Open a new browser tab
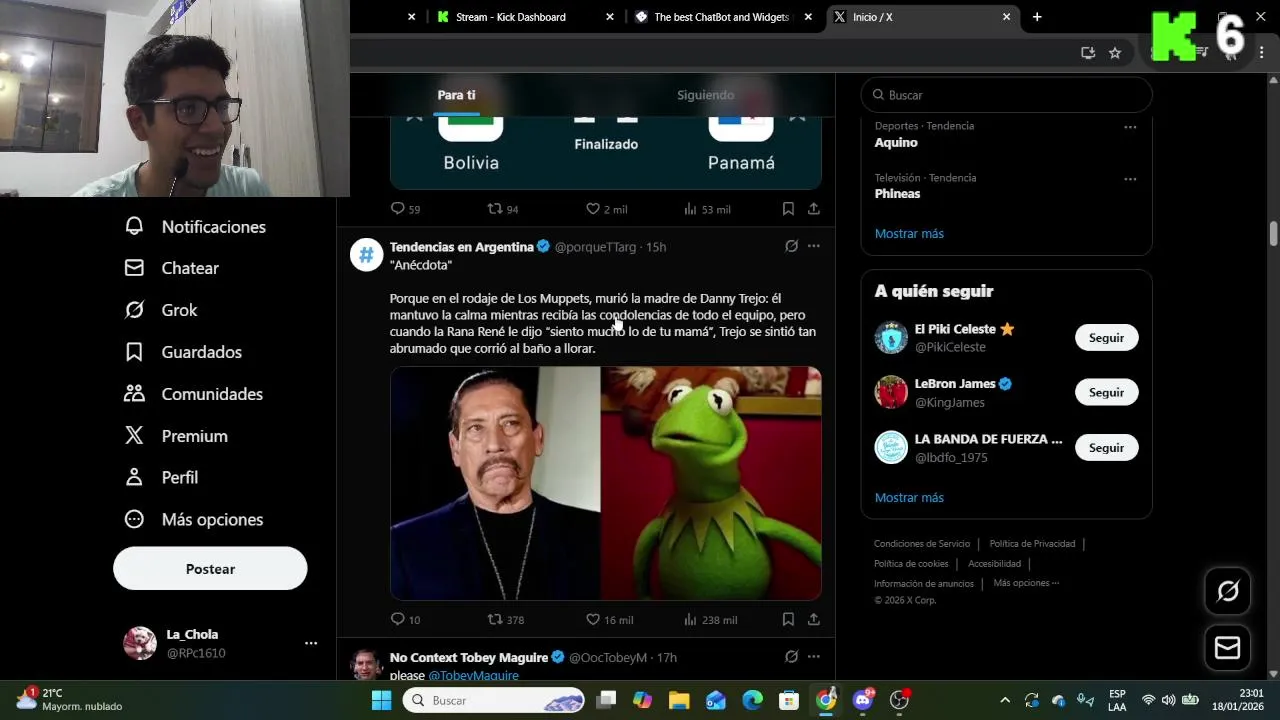Viewport: 1280px width, 720px height. tap(1037, 17)
